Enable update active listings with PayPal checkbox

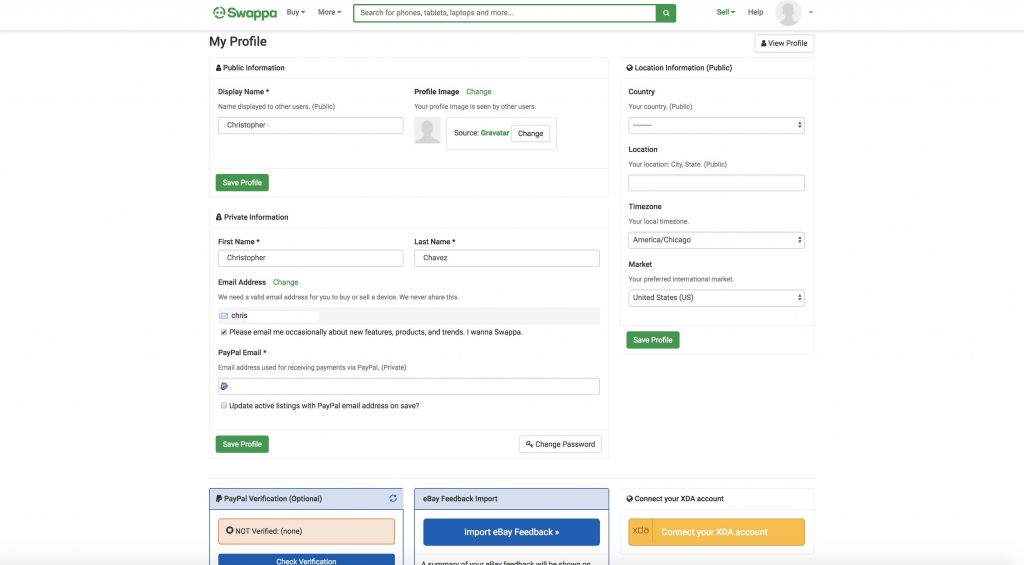pos(224,406)
